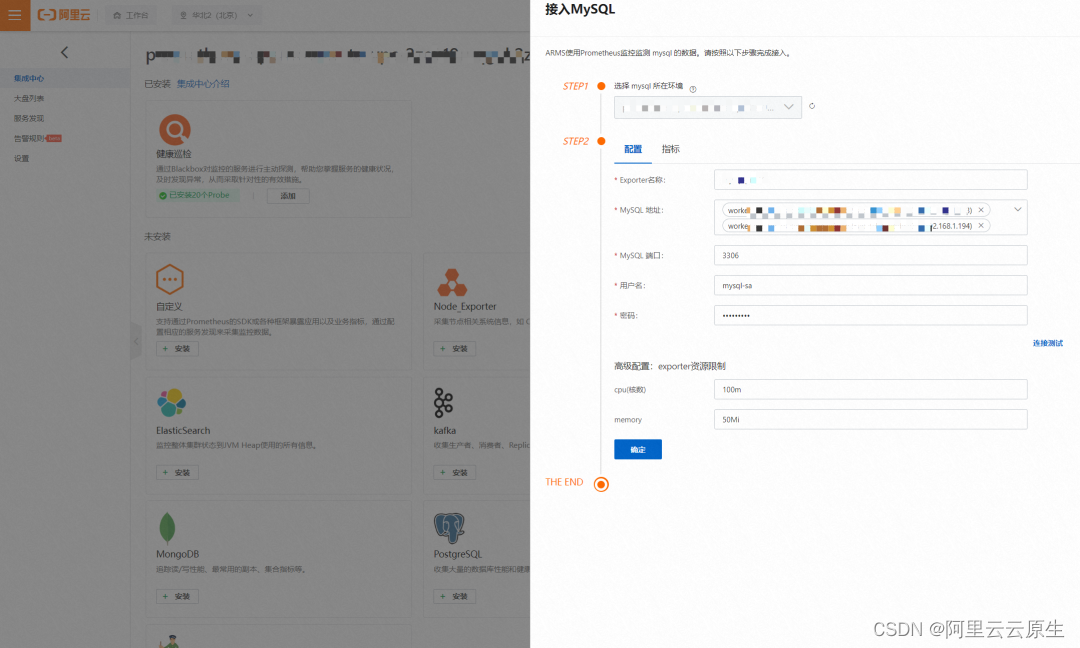The width and height of the screenshot is (1080, 648).
Task: Select 服务发现 in the sidebar
Action: pyautogui.click(x=29, y=118)
